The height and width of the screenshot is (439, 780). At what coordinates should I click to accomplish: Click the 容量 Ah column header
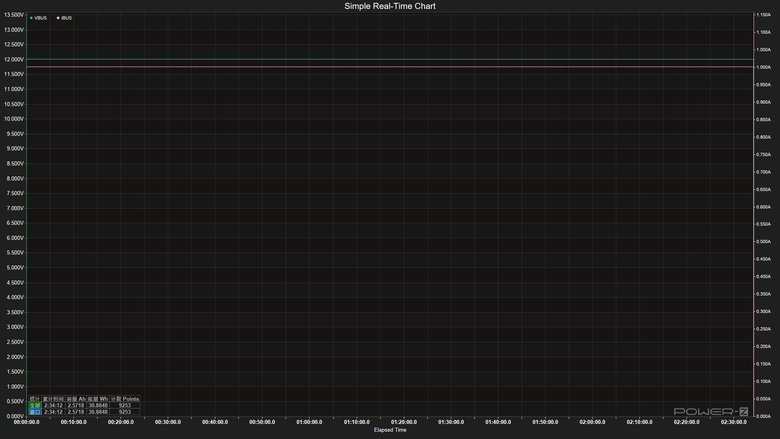click(x=76, y=399)
